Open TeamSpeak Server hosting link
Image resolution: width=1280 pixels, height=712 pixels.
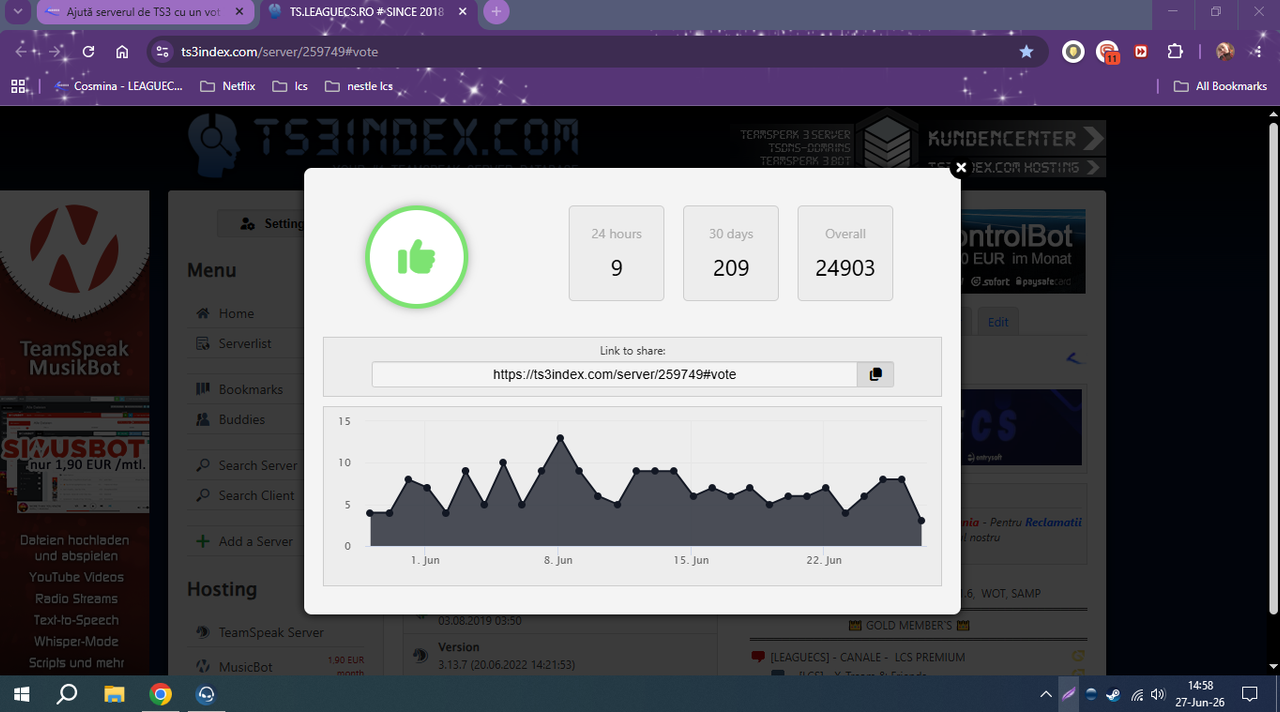270,632
